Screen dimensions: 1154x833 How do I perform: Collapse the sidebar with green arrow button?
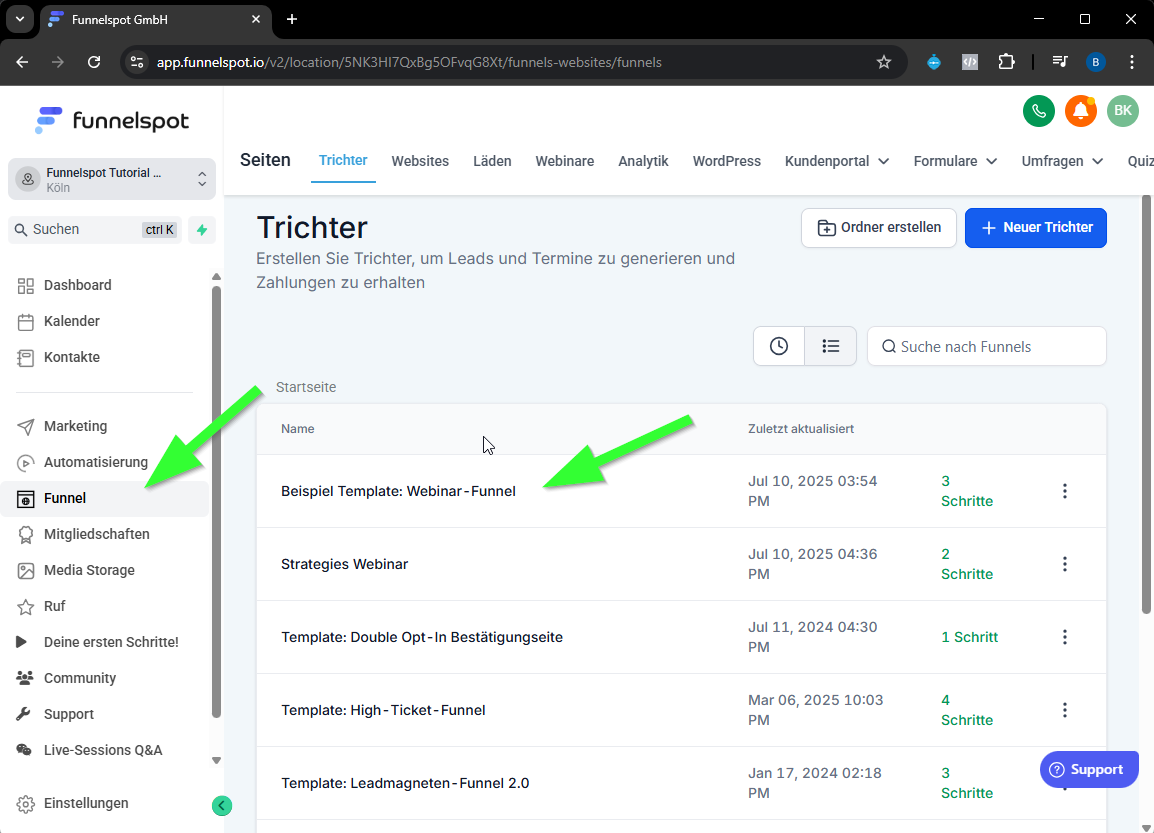pos(222,806)
